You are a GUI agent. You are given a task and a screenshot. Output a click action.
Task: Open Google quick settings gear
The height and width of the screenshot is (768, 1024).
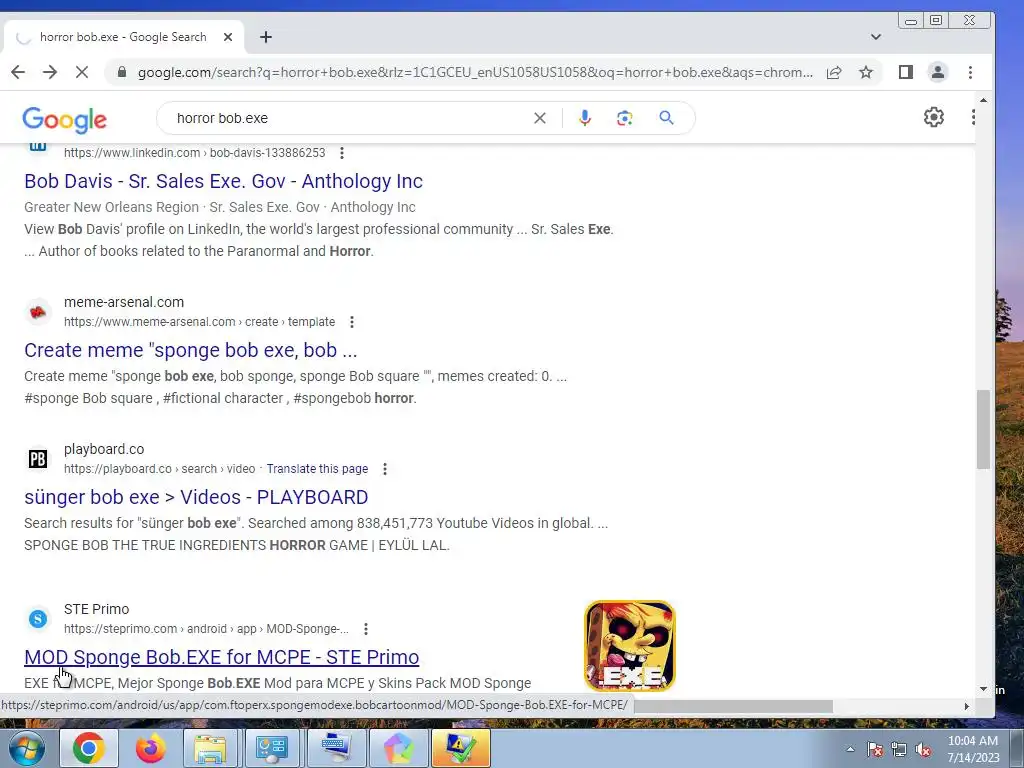tap(934, 117)
